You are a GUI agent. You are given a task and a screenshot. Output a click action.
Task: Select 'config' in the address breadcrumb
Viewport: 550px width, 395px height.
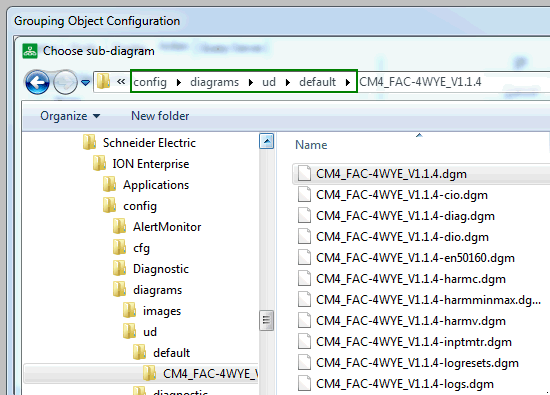point(150,82)
